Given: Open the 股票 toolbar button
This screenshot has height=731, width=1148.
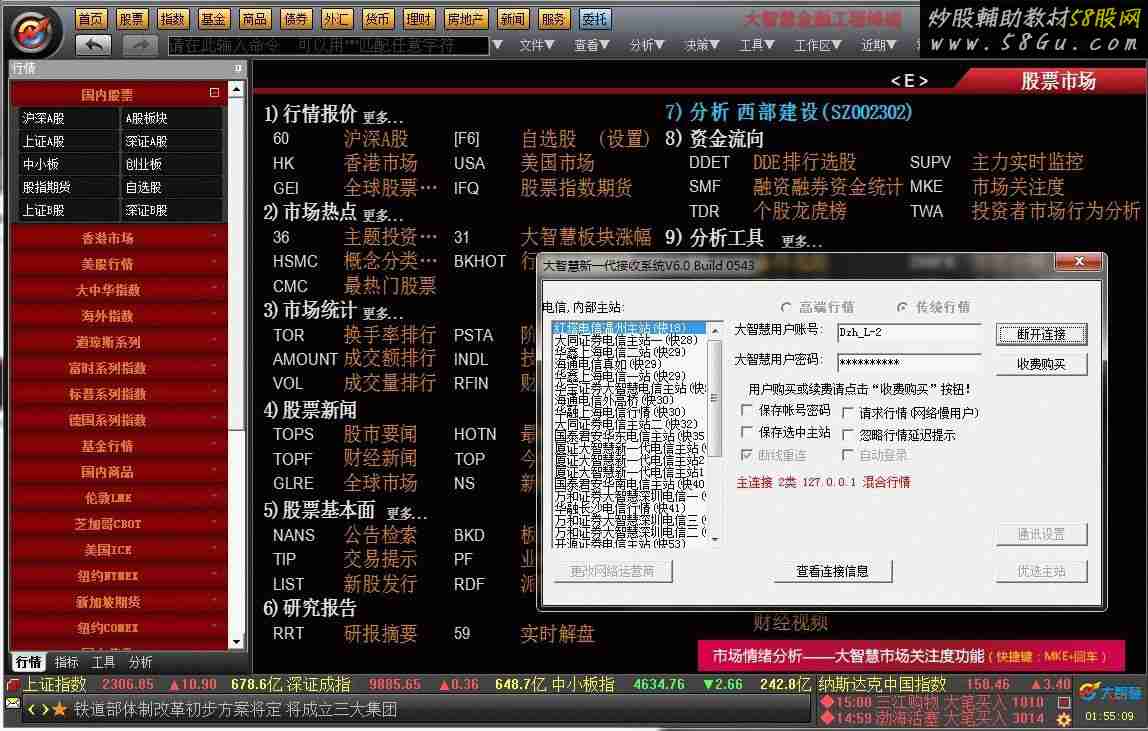Looking at the screenshot, I should click(x=132, y=19).
